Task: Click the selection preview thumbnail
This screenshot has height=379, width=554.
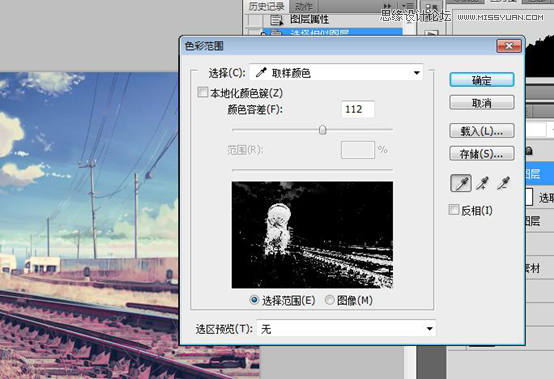Action: pyautogui.click(x=312, y=235)
